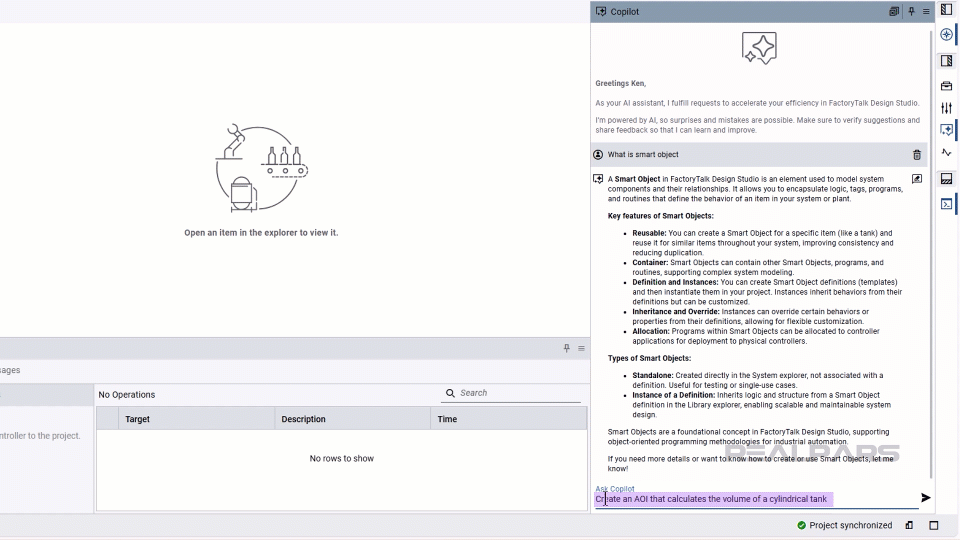Click 'Key features of Smart Objects:' heading
The width and height of the screenshot is (960, 540).
(x=661, y=216)
